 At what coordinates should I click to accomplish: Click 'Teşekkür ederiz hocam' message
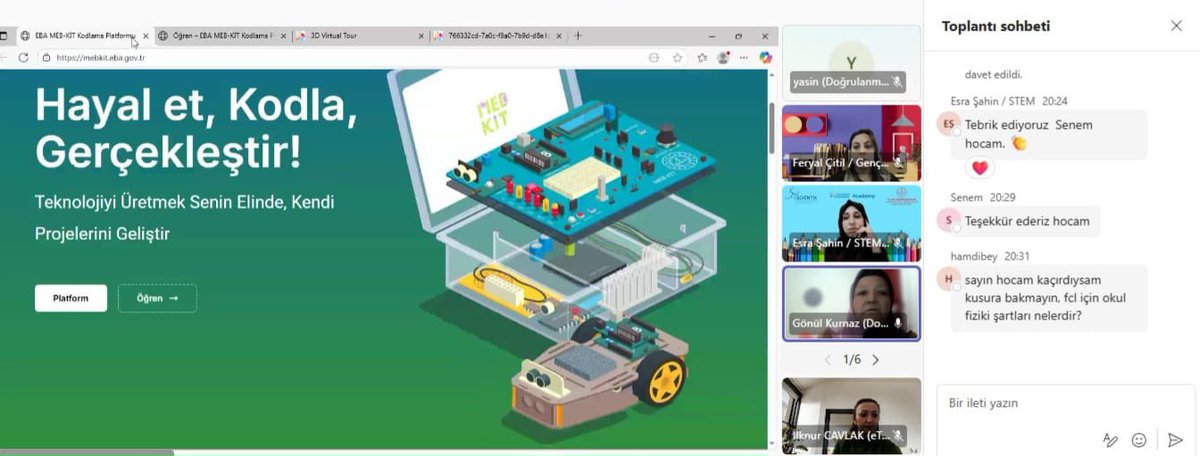tap(1027, 221)
